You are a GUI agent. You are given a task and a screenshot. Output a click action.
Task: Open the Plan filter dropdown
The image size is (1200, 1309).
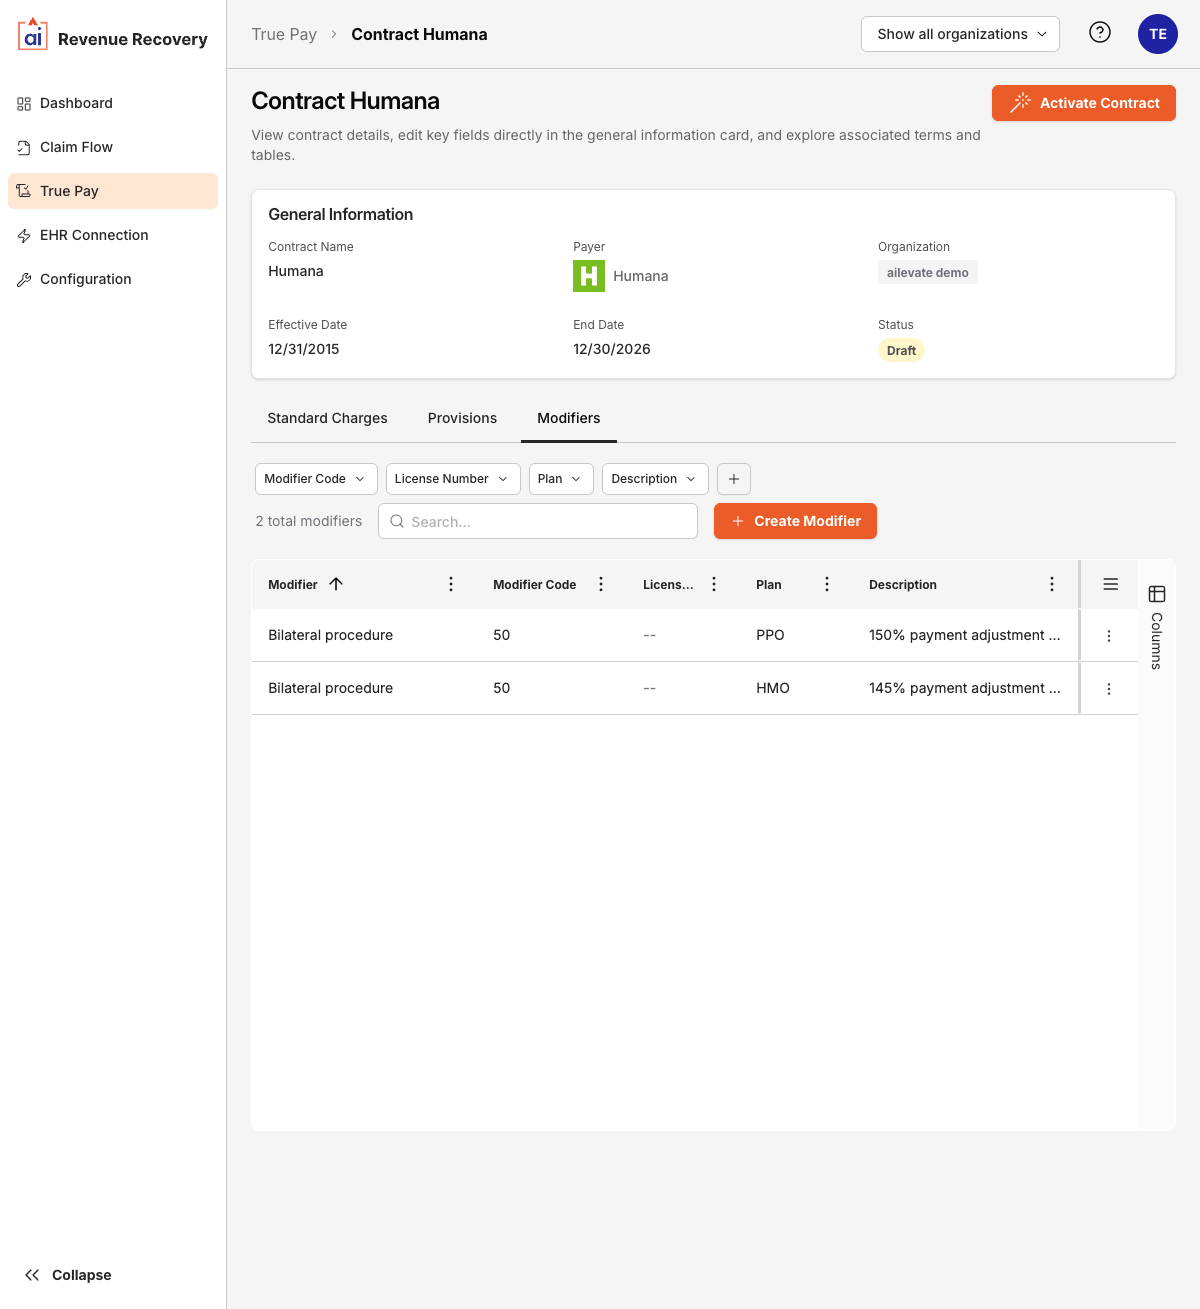[560, 479]
